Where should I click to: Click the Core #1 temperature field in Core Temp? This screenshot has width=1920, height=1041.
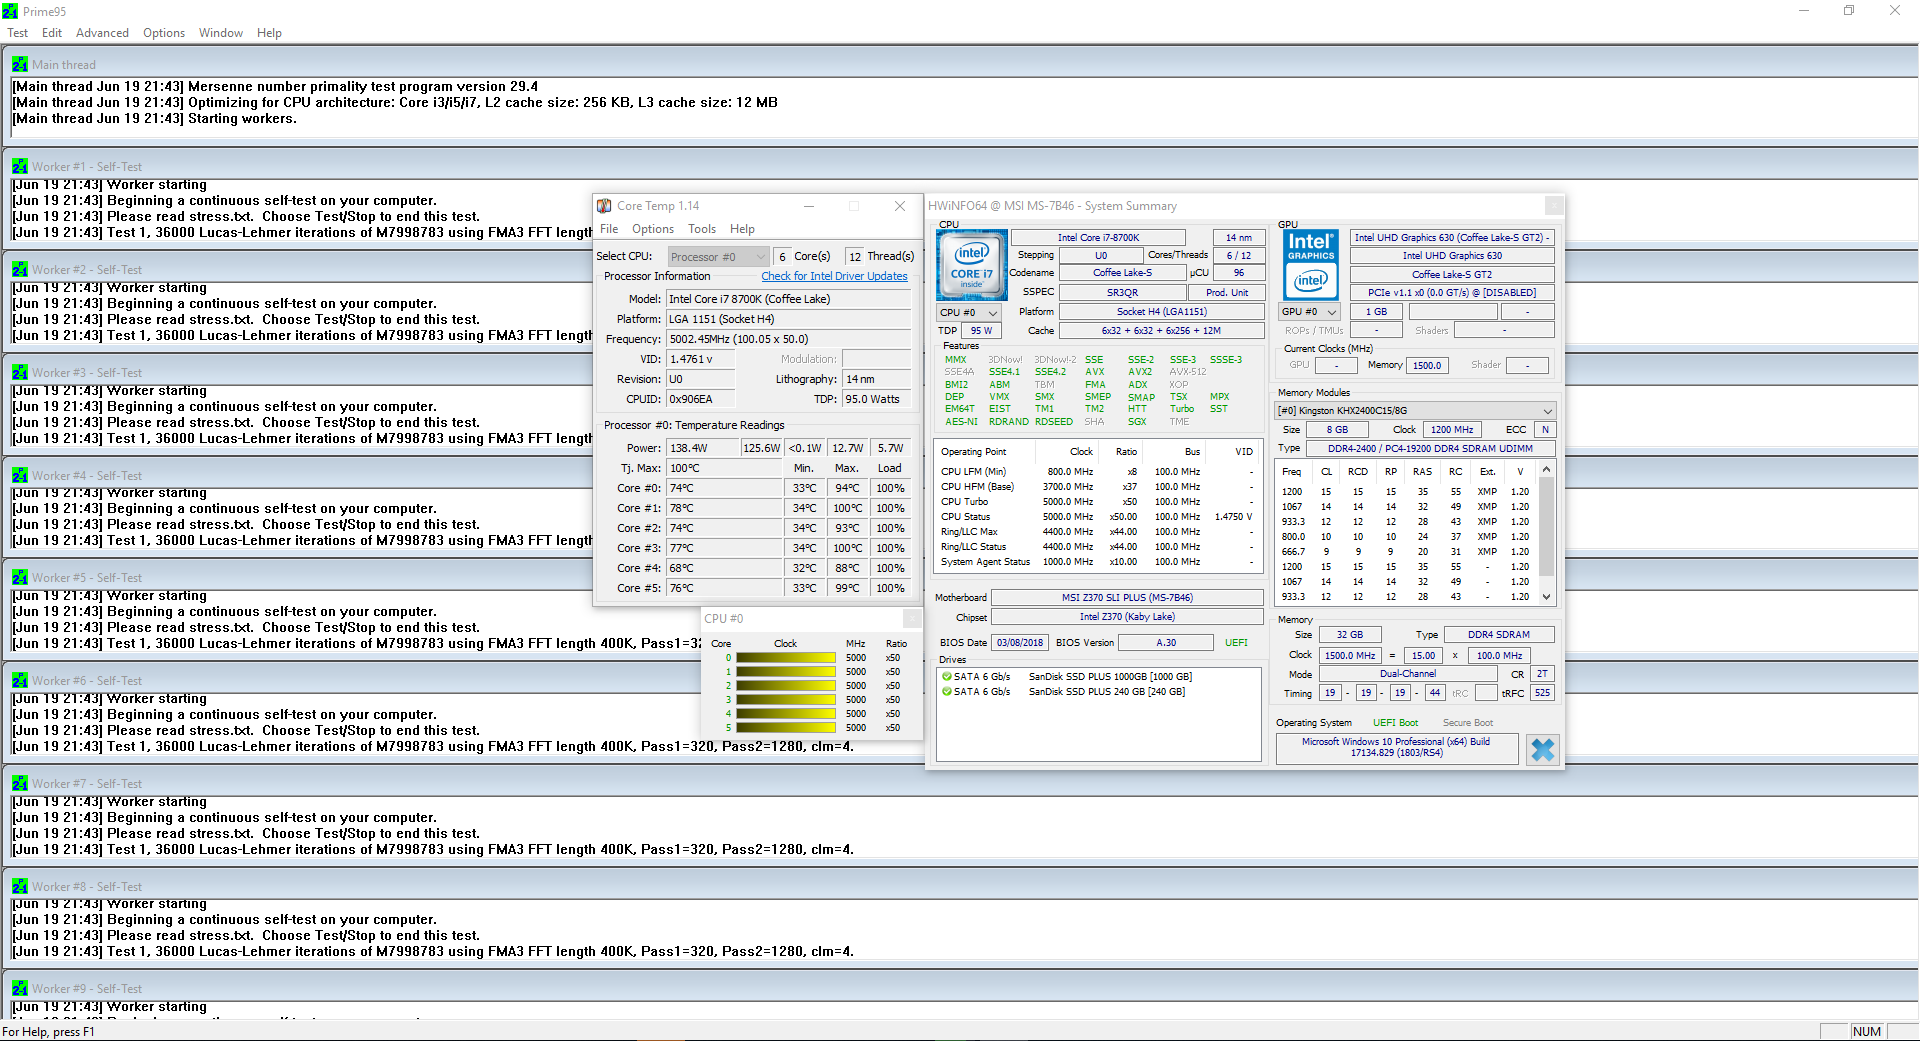tap(724, 508)
